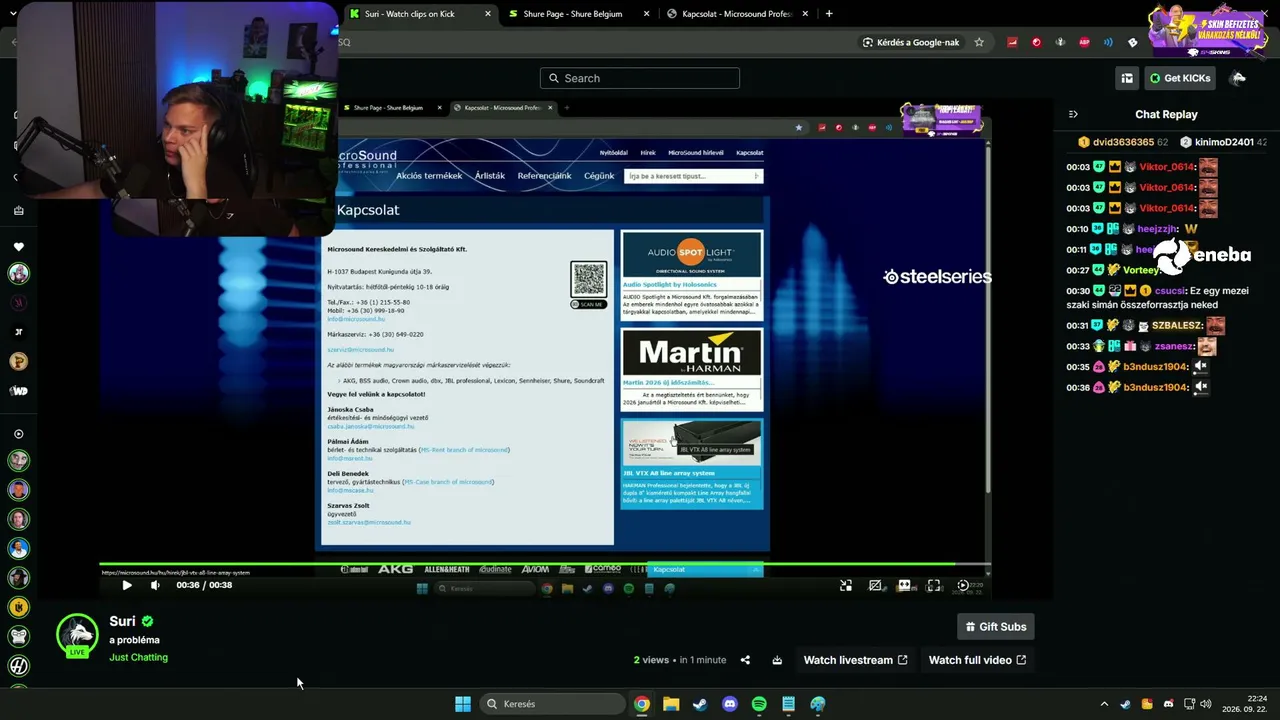Seek on the green video progress bar
The image size is (1280, 720).
540,564
